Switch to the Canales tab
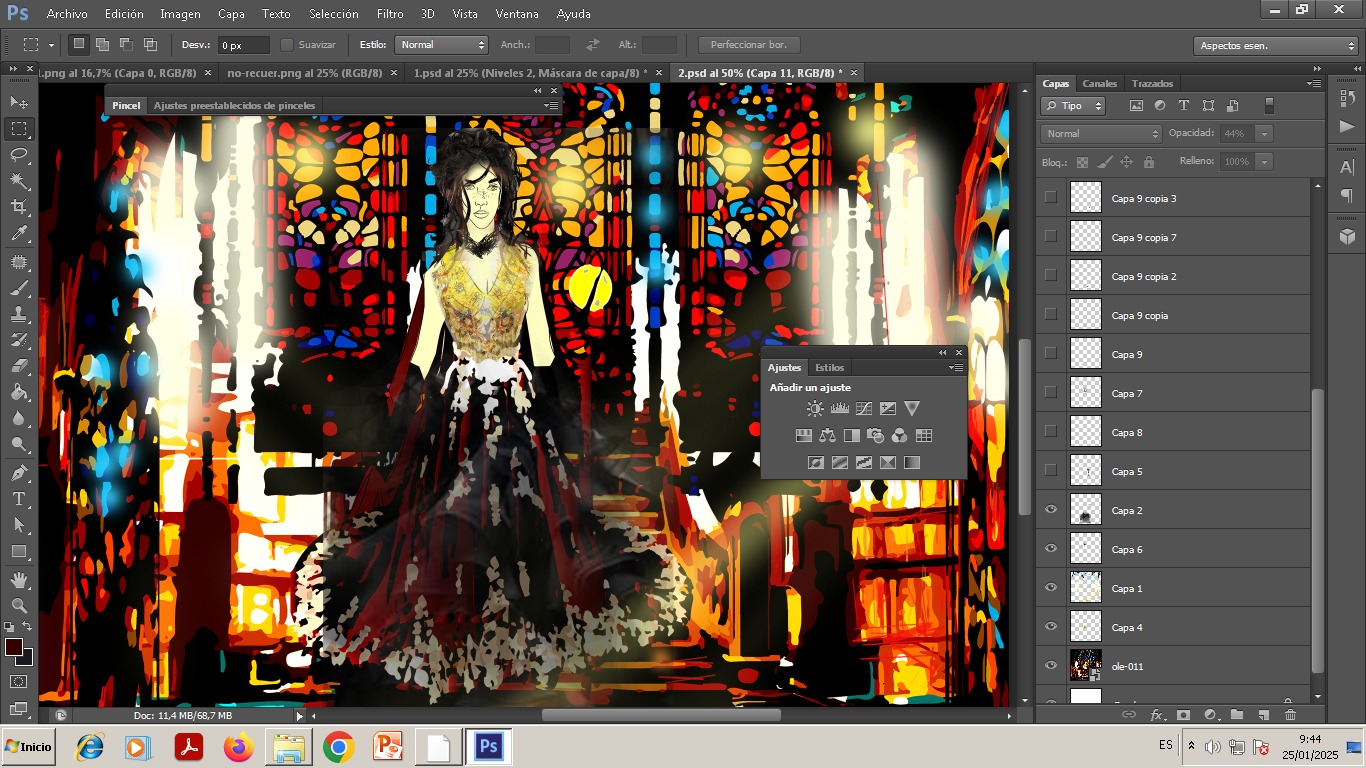The width and height of the screenshot is (1366, 768). [x=1100, y=83]
